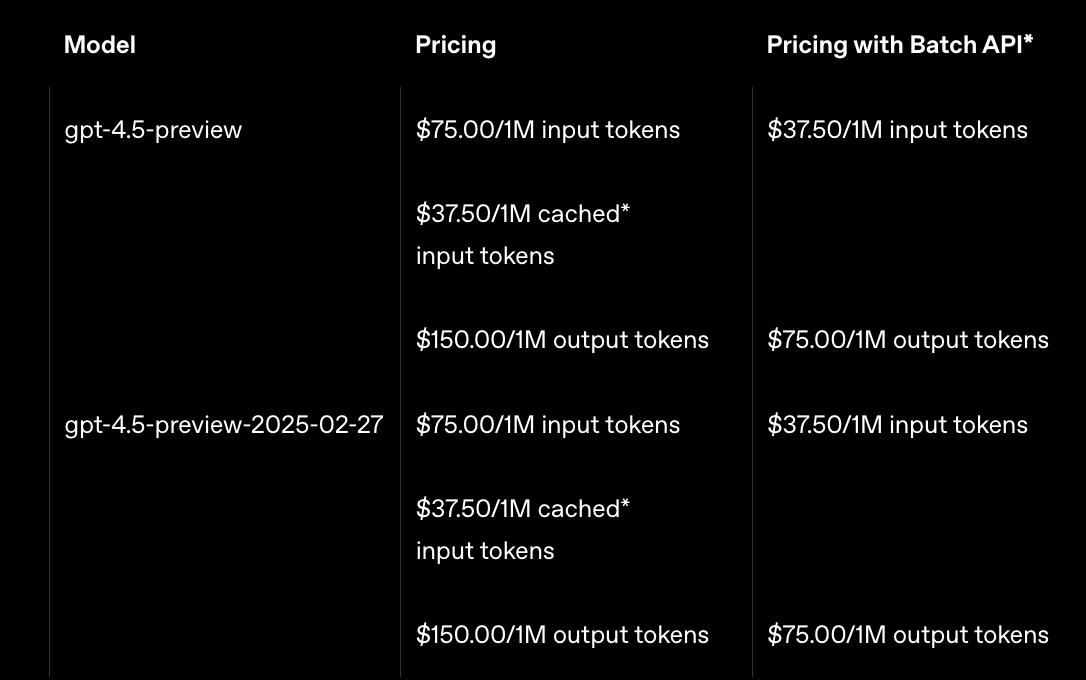Click the "Pricing" column header

(x=455, y=45)
